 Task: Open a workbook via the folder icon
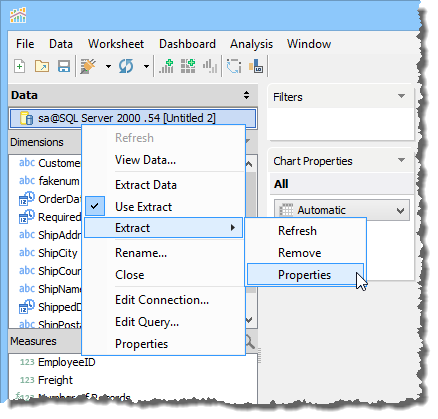coord(42,66)
